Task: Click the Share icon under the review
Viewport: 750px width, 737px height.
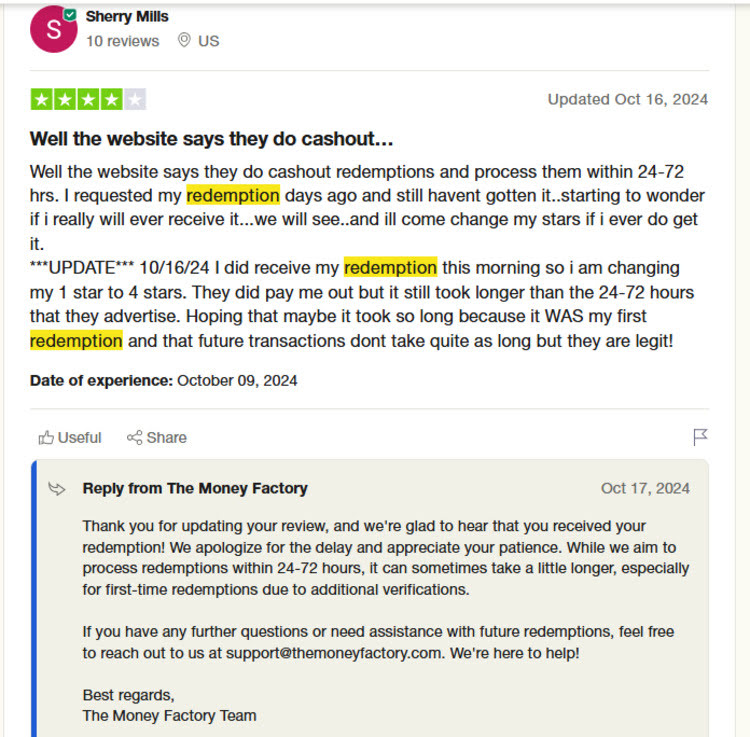Action: point(134,437)
